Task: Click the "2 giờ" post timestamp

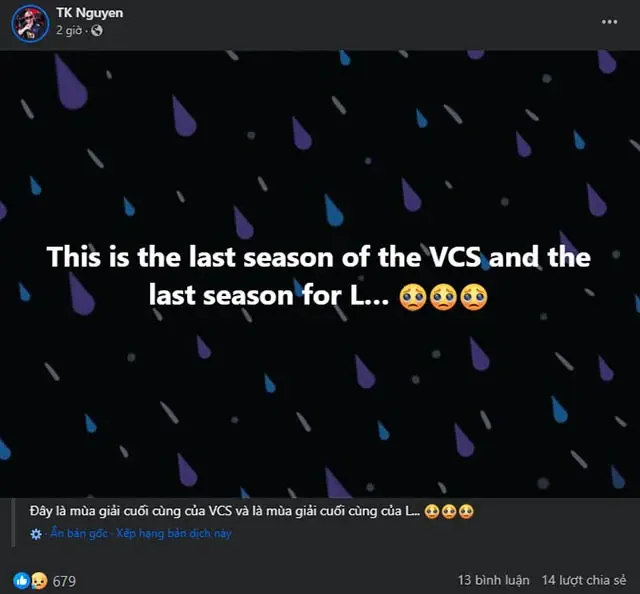Action: pos(69,31)
